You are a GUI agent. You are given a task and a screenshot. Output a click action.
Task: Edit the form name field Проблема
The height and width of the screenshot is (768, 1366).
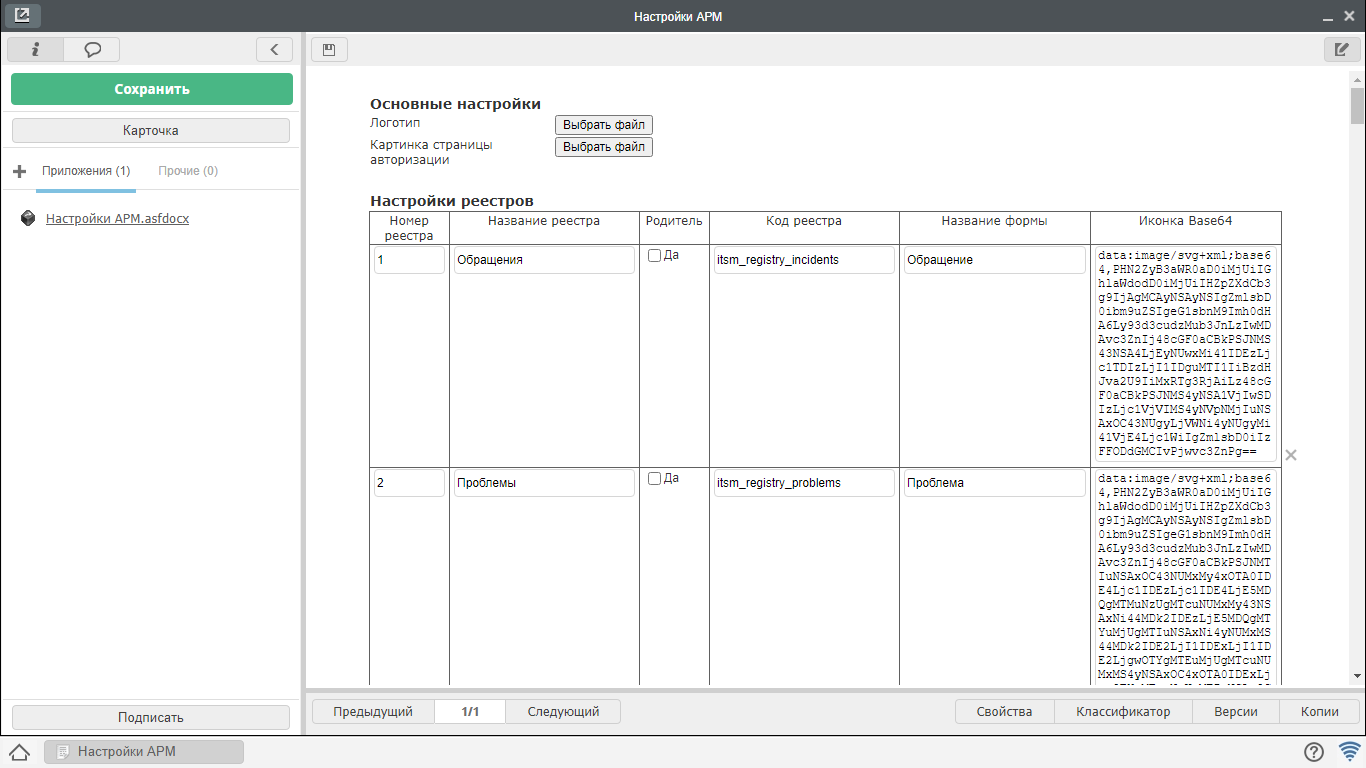click(x=995, y=483)
